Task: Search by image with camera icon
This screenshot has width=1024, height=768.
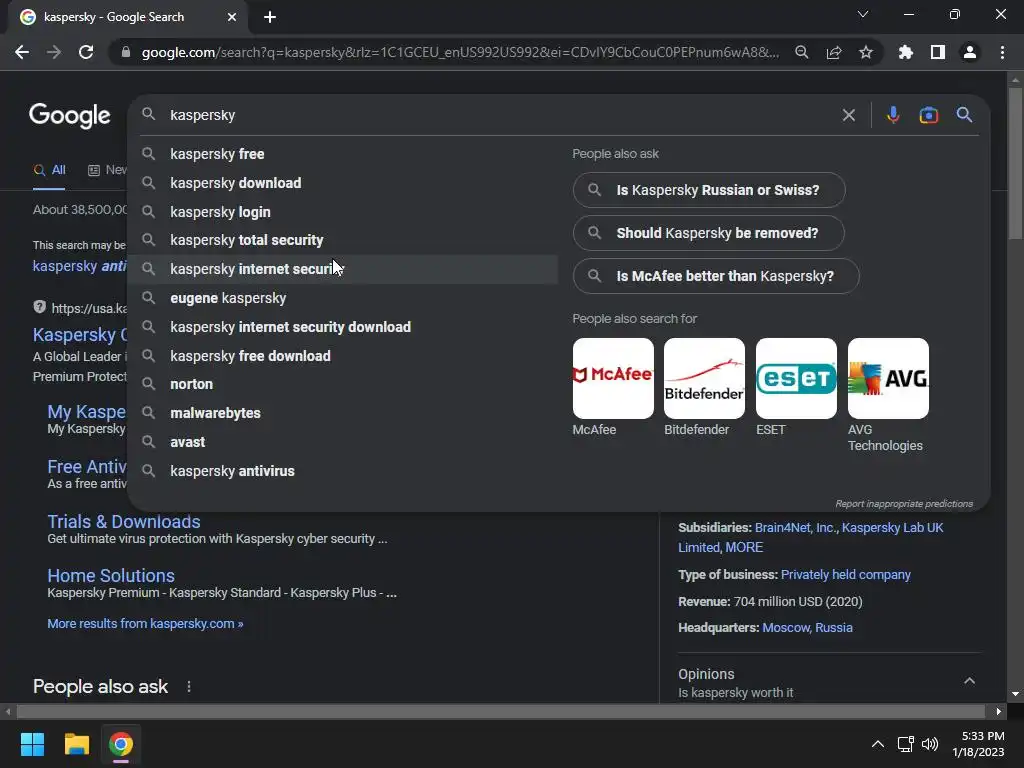Action: 929,115
